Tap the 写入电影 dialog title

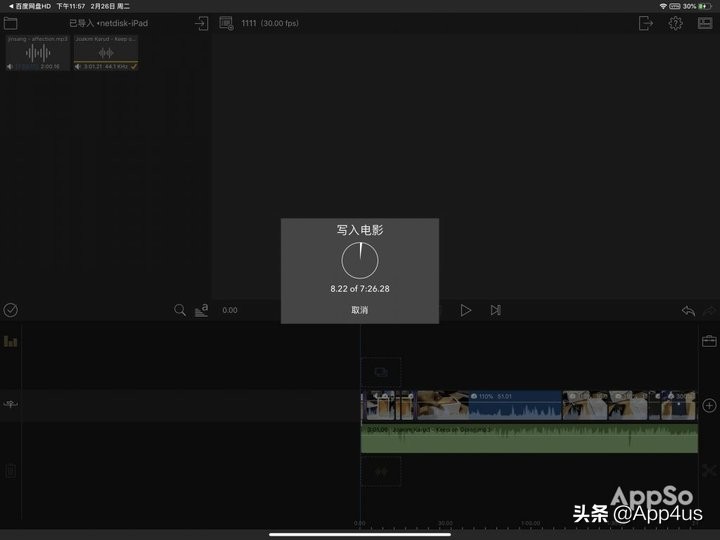(x=360, y=230)
